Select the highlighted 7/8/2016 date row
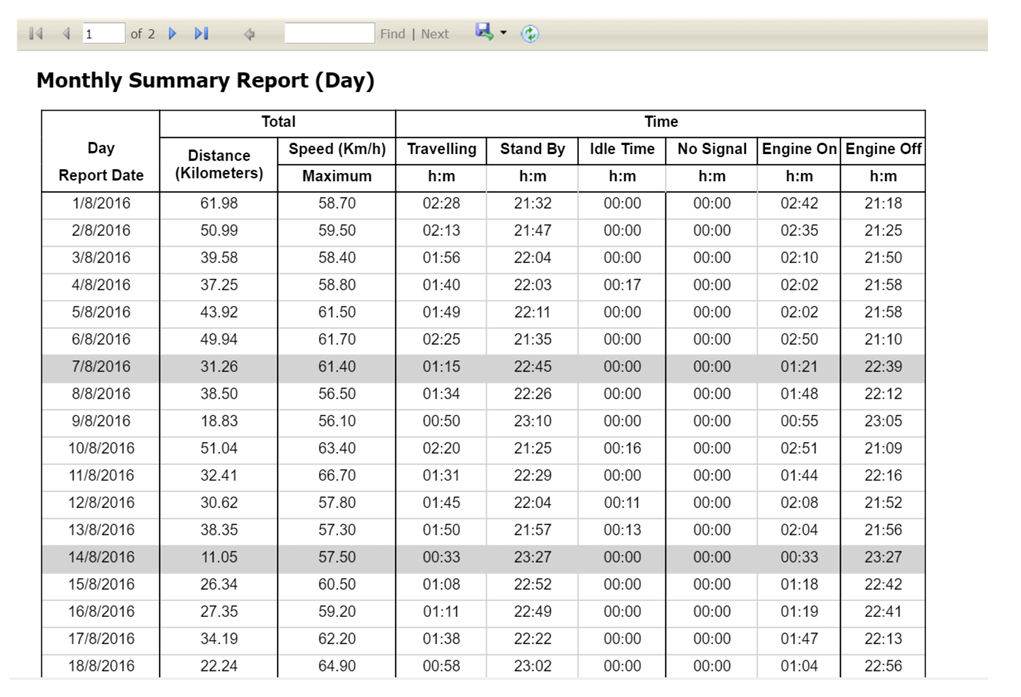This screenshot has height=697, width=1021. 100,367
